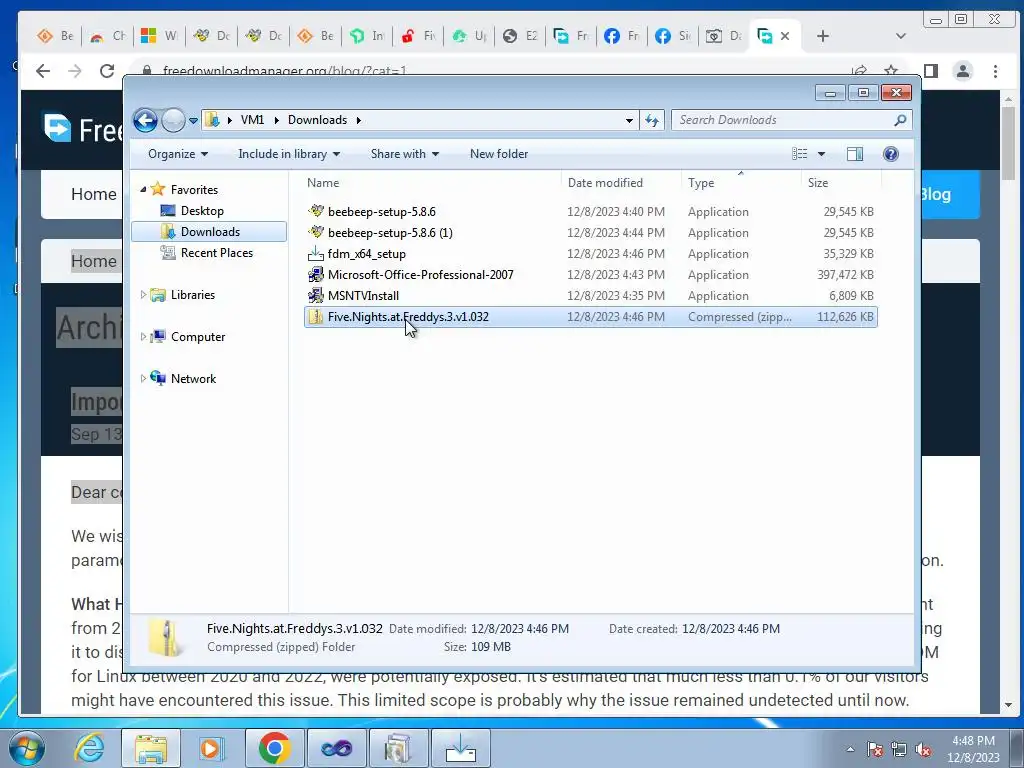Open the address bar history dropdown
The height and width of the screenshot is (768, 1024).
click(629, 120)
